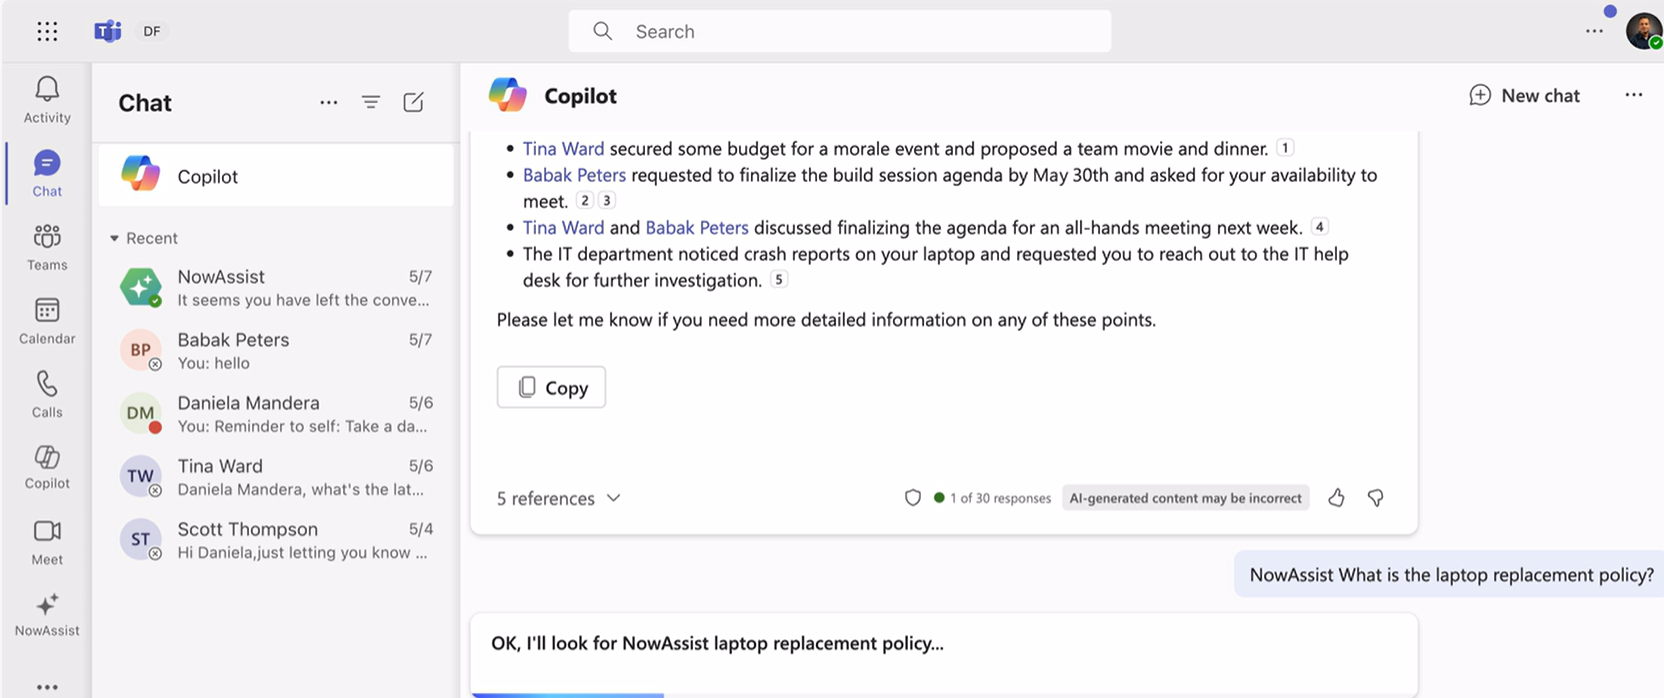Viewport: 1664px width, 698px height.
Task: Click the thumbs down feedback icon
Action: point(1376,498)
